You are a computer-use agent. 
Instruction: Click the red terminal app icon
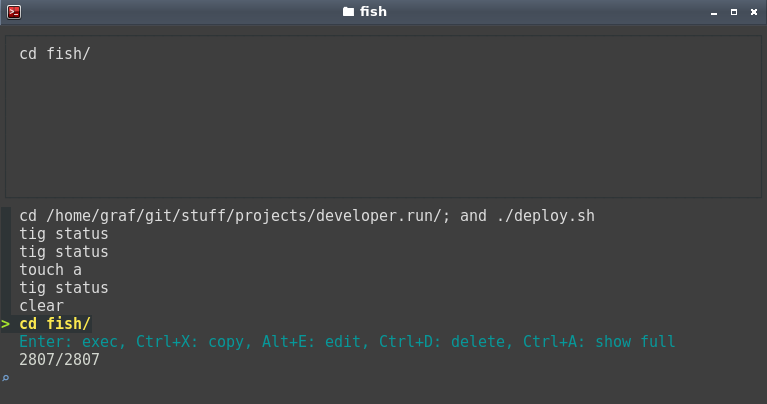click(14, 12)
